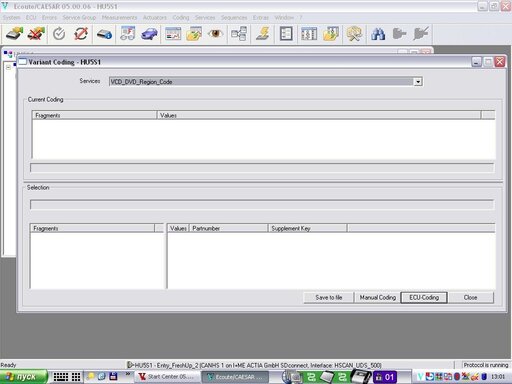Click the checklist document toolbar icon

point(286,34)
